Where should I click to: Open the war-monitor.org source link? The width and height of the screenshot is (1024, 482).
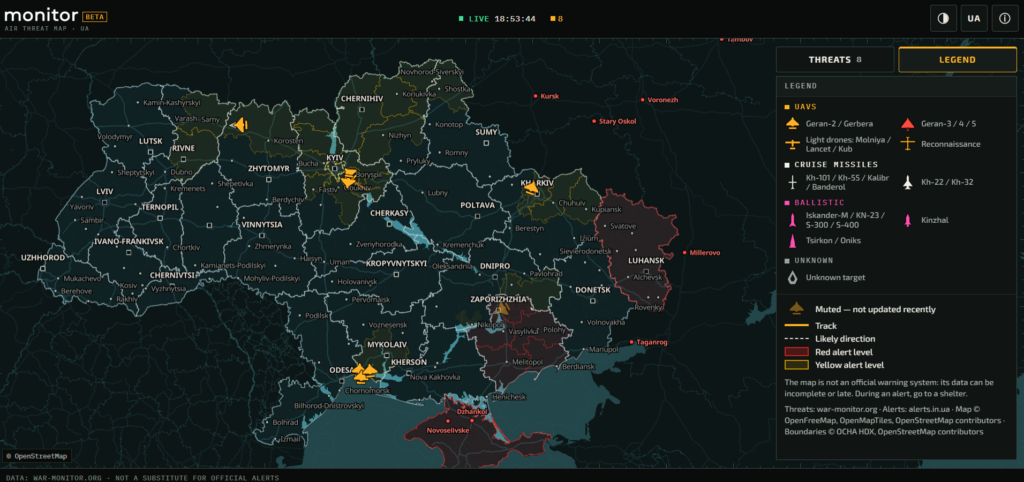[x=846, y=410]
